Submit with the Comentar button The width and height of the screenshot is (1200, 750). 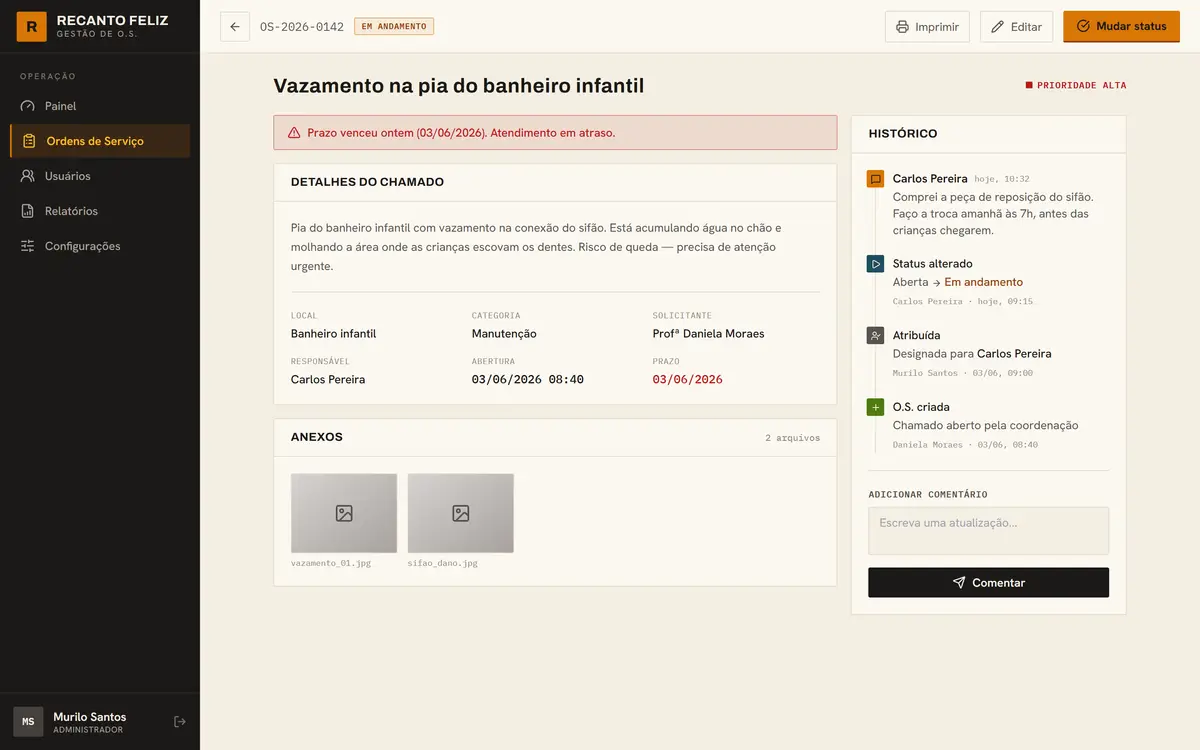[x=988, y=583]
